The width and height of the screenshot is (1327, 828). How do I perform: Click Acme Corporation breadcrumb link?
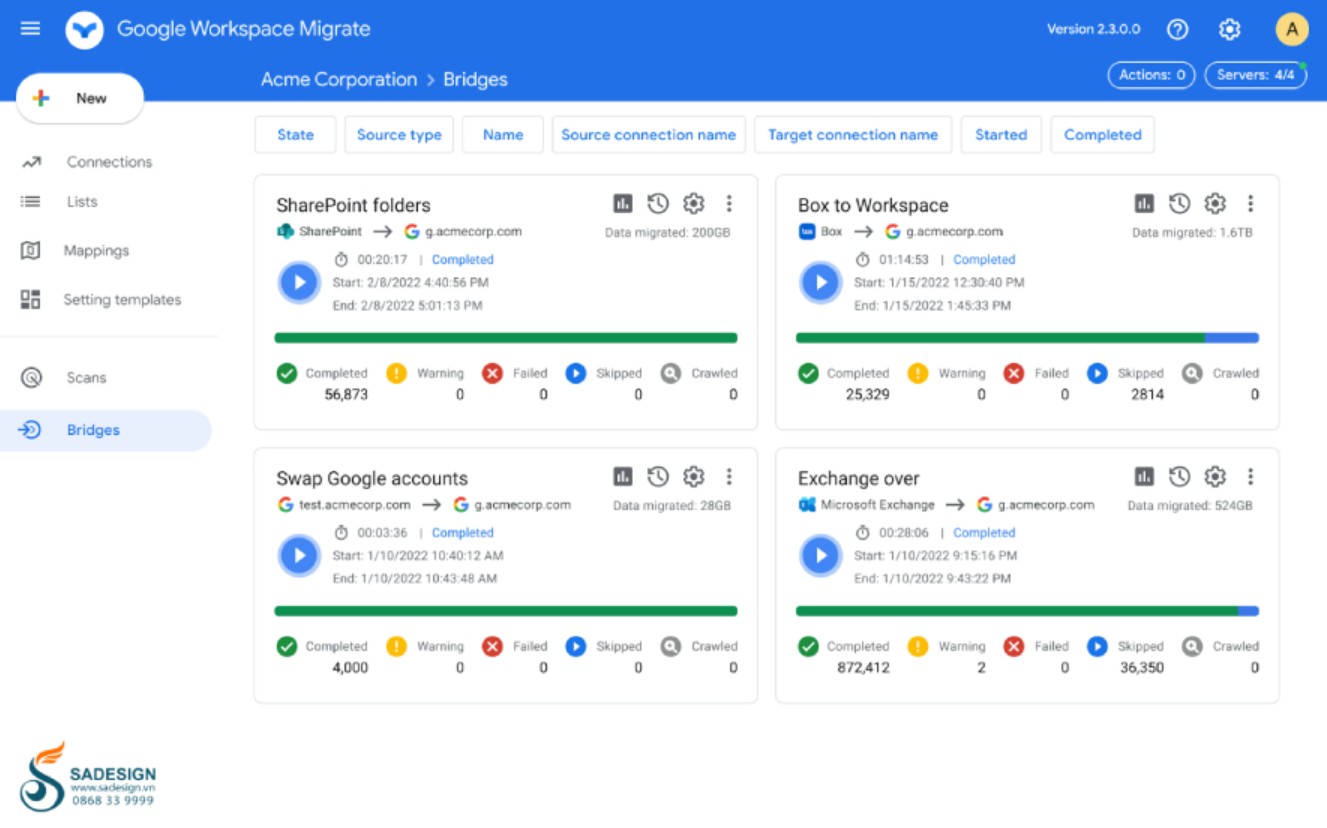339,80
